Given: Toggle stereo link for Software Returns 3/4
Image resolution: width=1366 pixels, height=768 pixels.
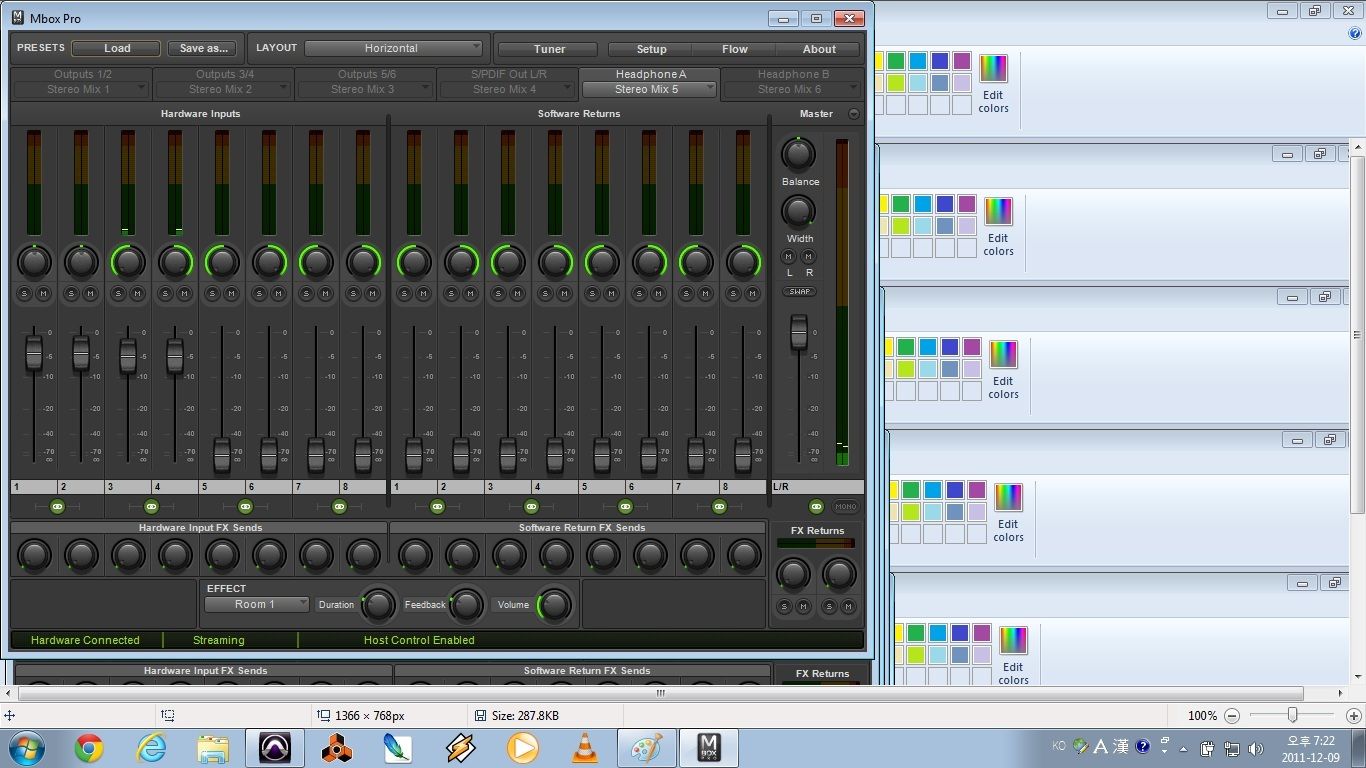Looking at the screenshot, I should pyautogui.click(x=531, y=507).
